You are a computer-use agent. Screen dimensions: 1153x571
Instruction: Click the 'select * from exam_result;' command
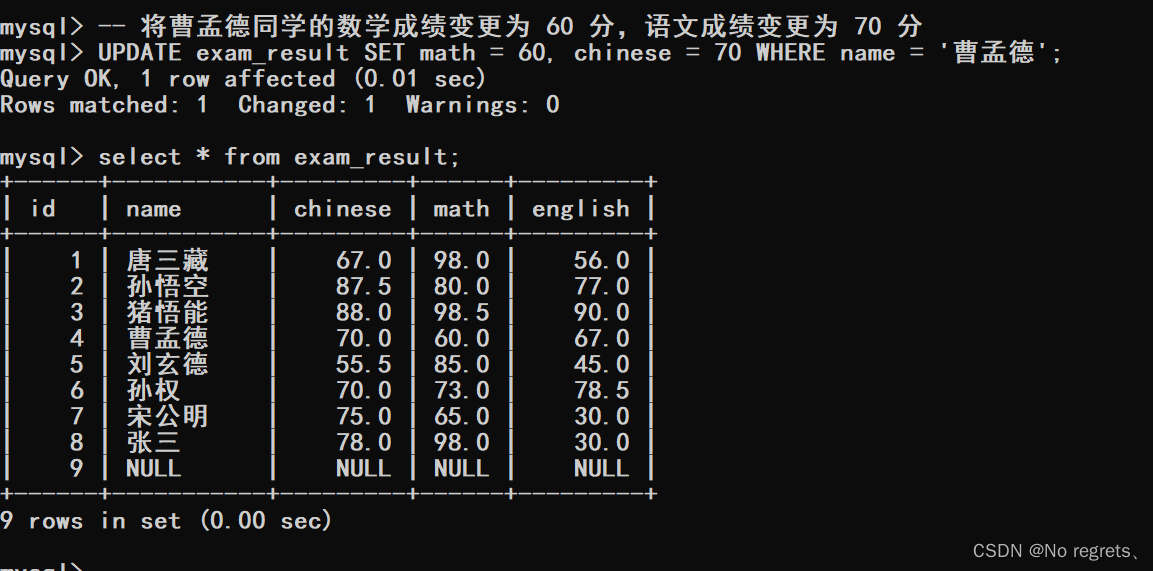click(279, 157)
